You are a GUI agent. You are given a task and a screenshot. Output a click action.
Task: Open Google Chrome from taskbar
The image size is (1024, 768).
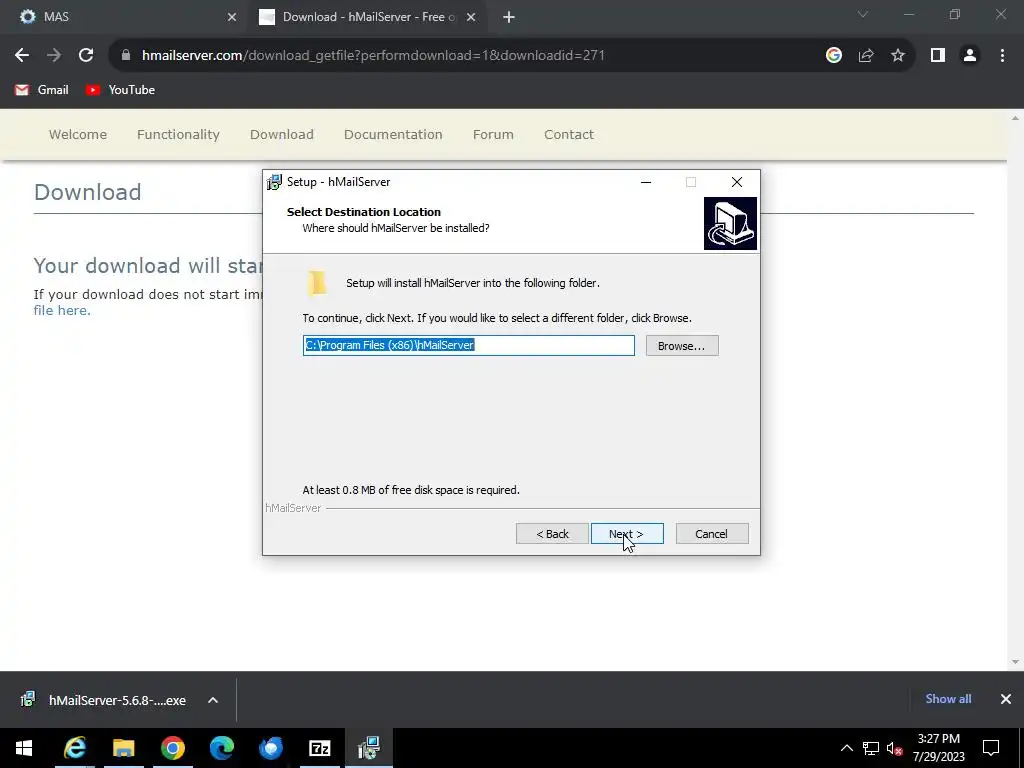(173, 748)
